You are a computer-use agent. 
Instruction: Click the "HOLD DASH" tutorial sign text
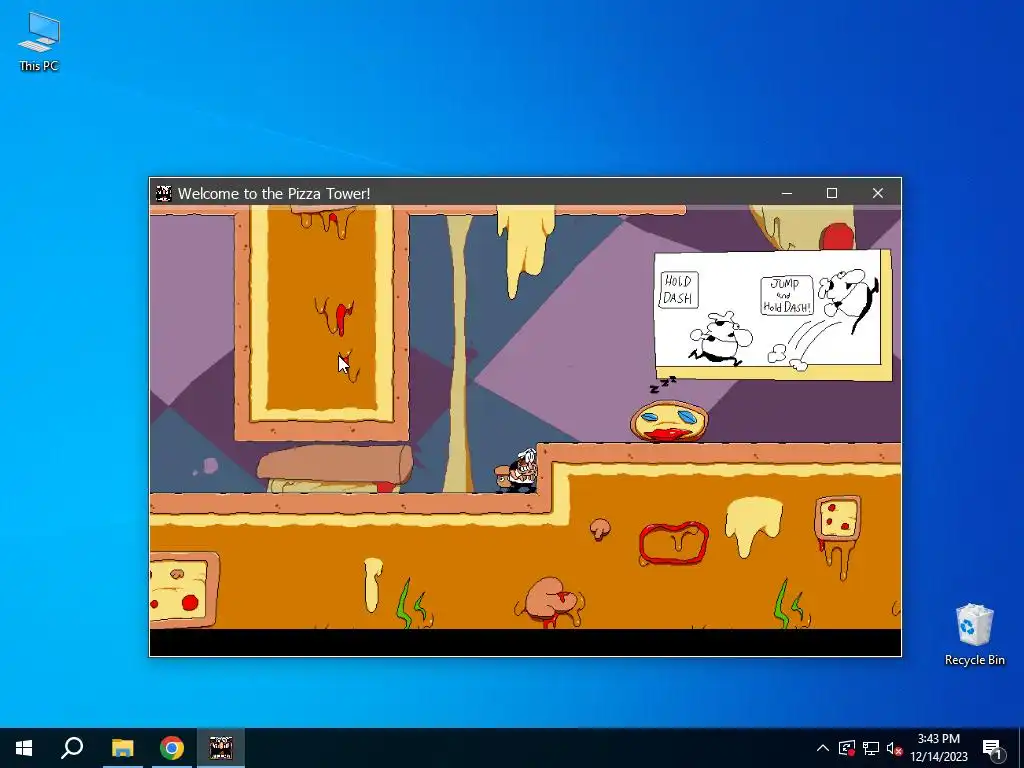tap(678, 289)
